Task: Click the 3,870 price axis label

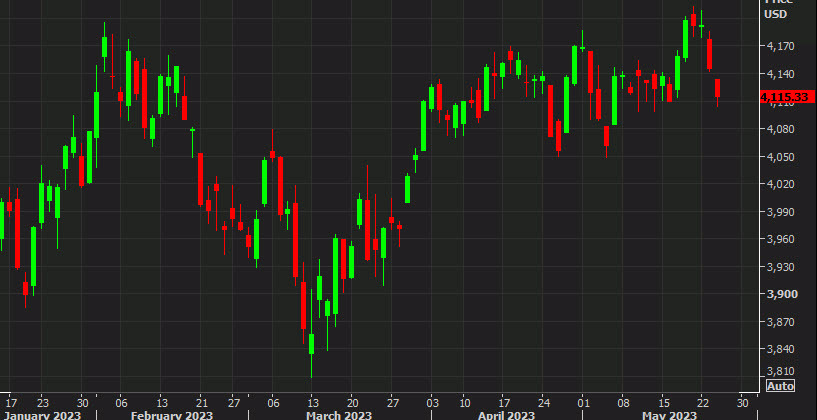Action: [779, 322]
